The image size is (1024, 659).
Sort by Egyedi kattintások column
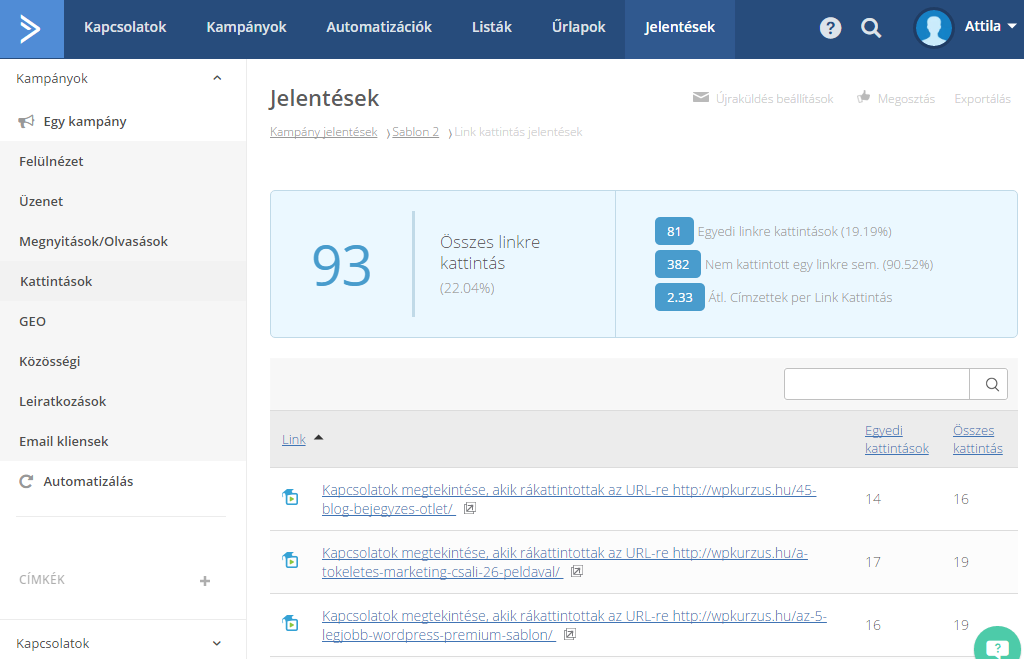pyautogui.click(x=896, y=439)
